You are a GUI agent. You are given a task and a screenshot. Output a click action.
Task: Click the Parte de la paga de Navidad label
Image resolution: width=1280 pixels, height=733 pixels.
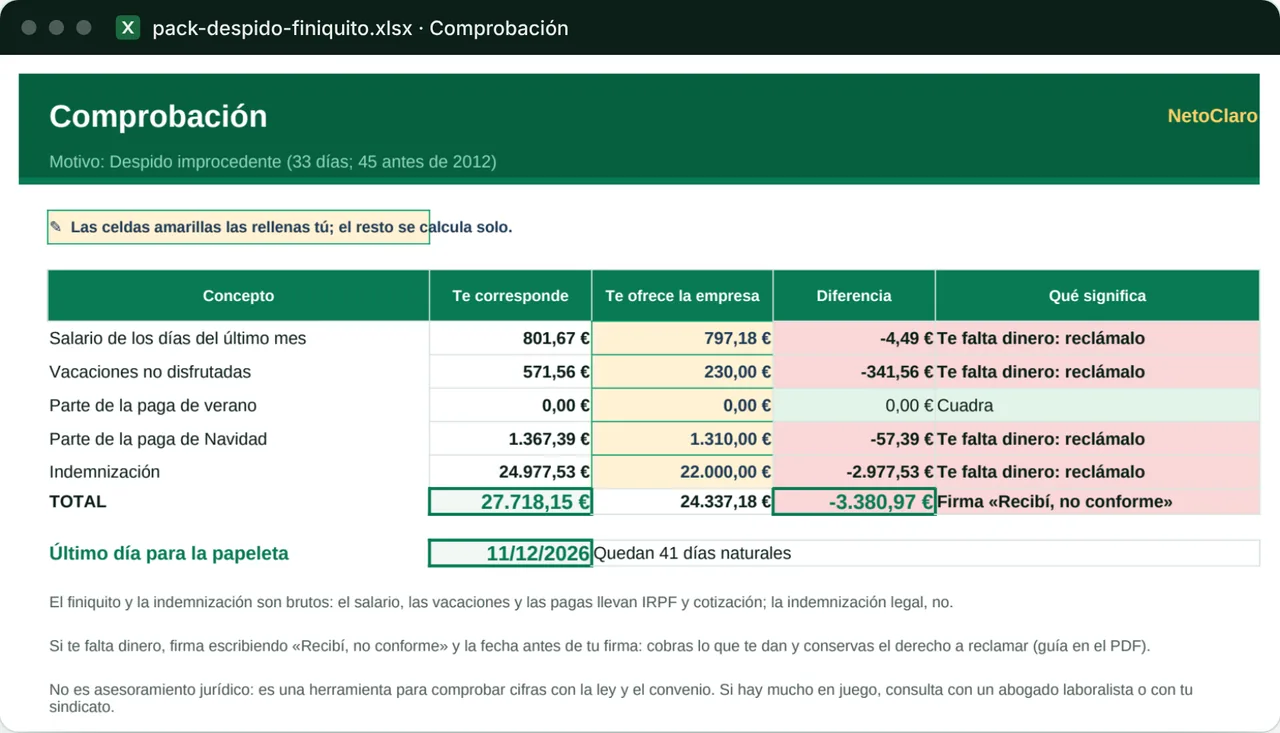[158, 439]
